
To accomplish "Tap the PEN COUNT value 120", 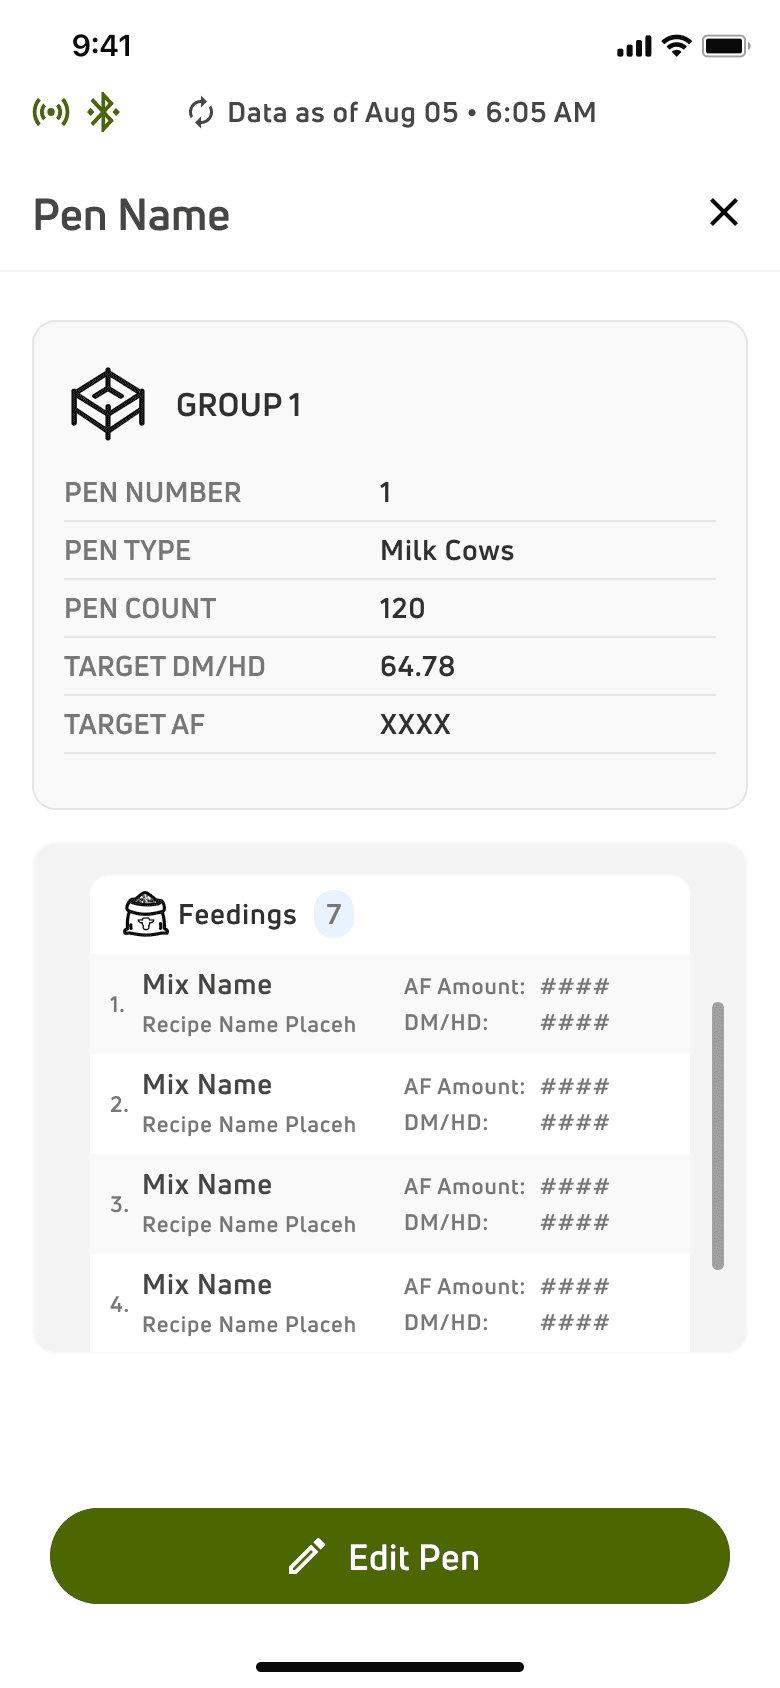I will [402, 608].
